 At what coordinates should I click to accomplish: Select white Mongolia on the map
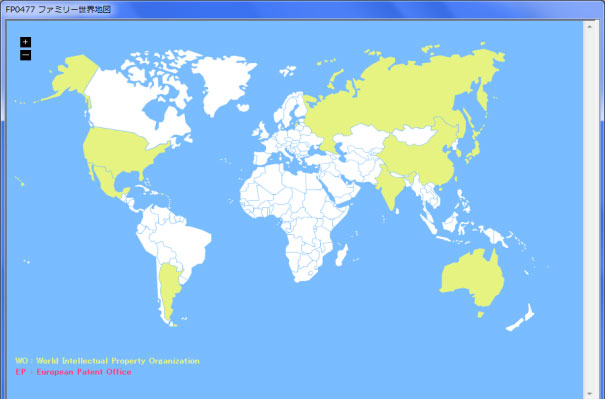pyautogui.click(x=415, y=135)
